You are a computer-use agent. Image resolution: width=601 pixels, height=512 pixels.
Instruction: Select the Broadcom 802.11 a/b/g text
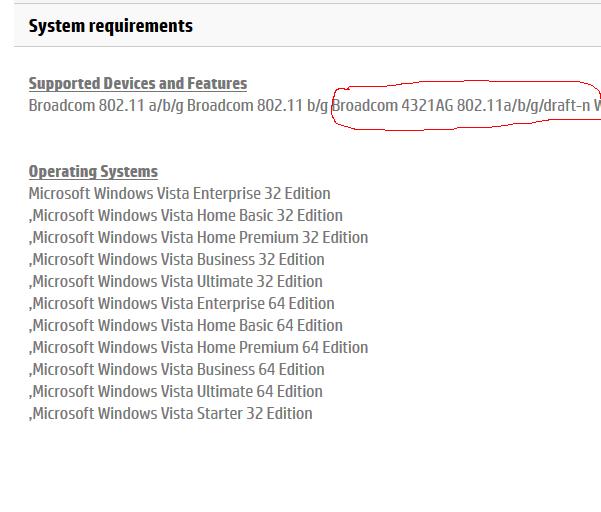(x=105, y=106)
